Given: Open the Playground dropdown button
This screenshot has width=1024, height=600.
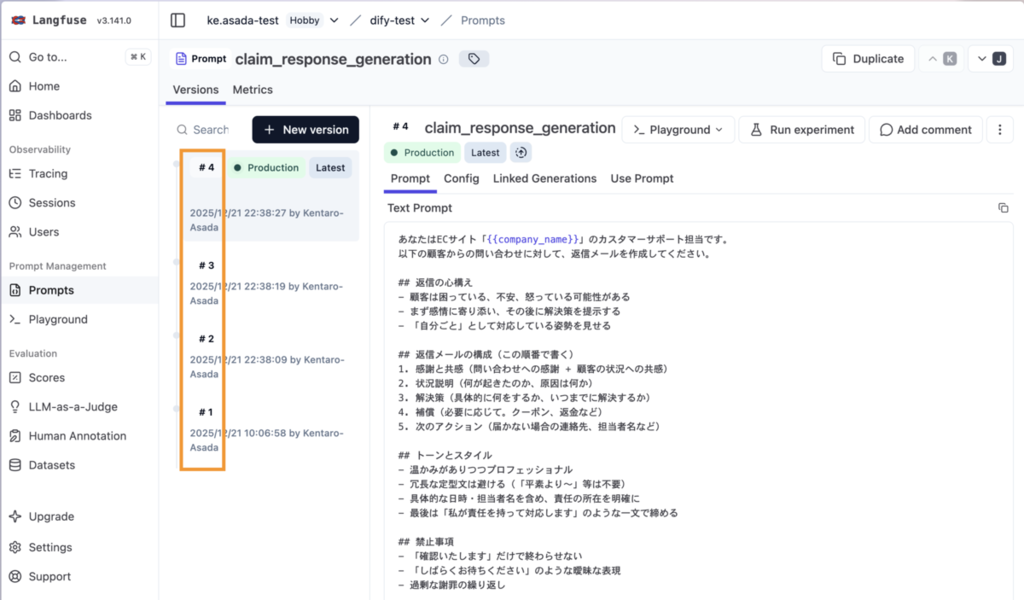Looking at the screenshot, I should (678, 129).
